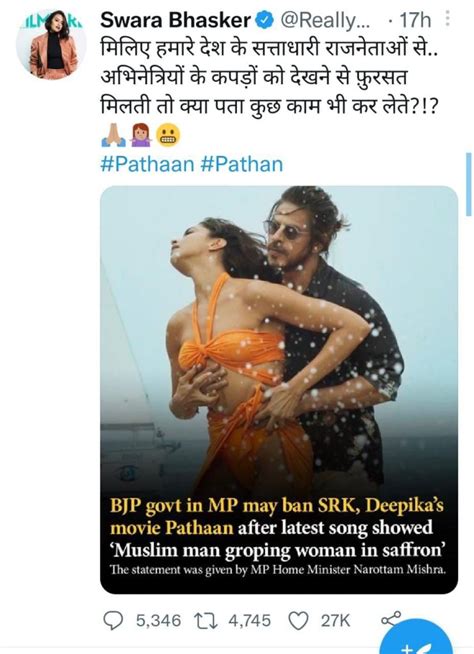Click the #Pathaan hashtag
474x654 pixels.
pos(147,164)
